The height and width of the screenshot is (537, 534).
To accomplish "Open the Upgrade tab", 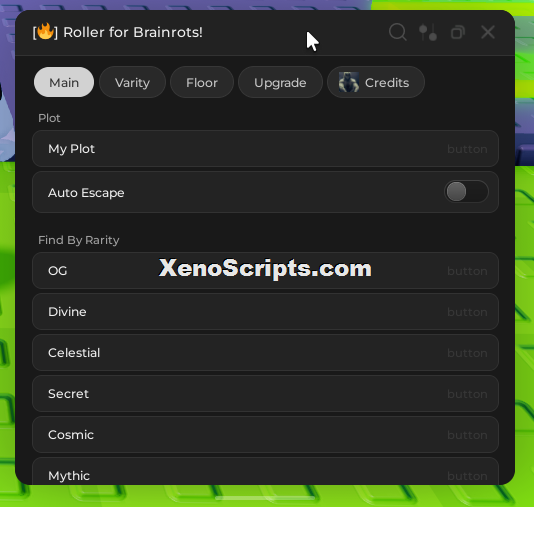I will pos(280,82).
